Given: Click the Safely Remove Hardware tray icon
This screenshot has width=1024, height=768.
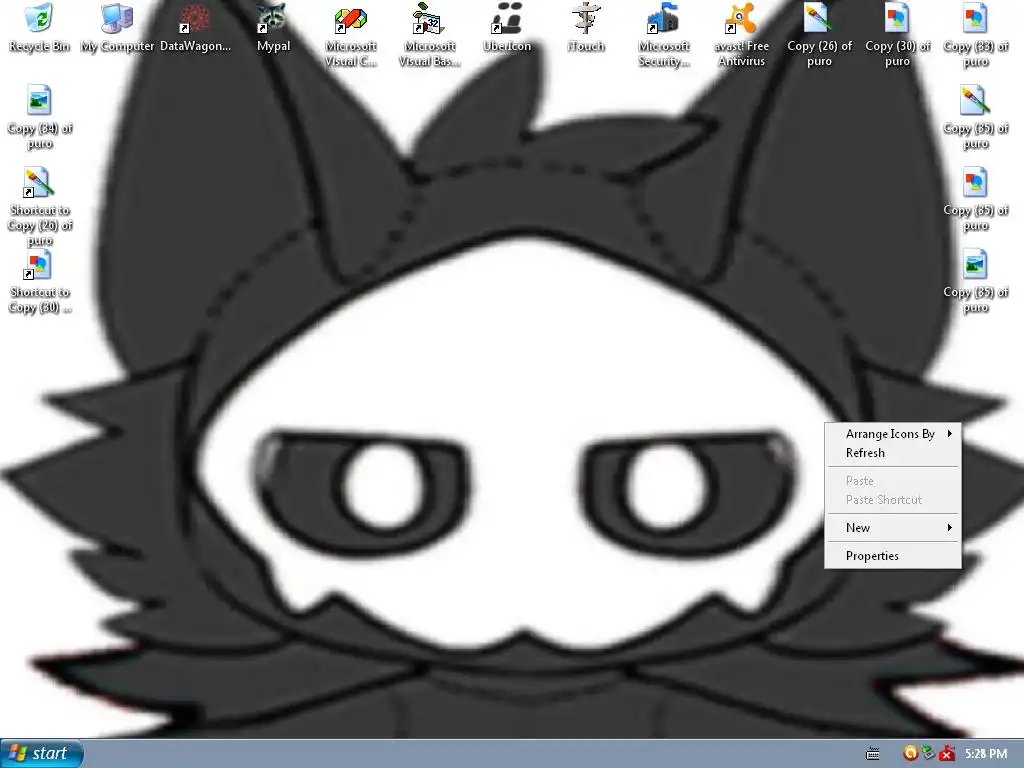Looking at the screenshot, I should point(928,754).
